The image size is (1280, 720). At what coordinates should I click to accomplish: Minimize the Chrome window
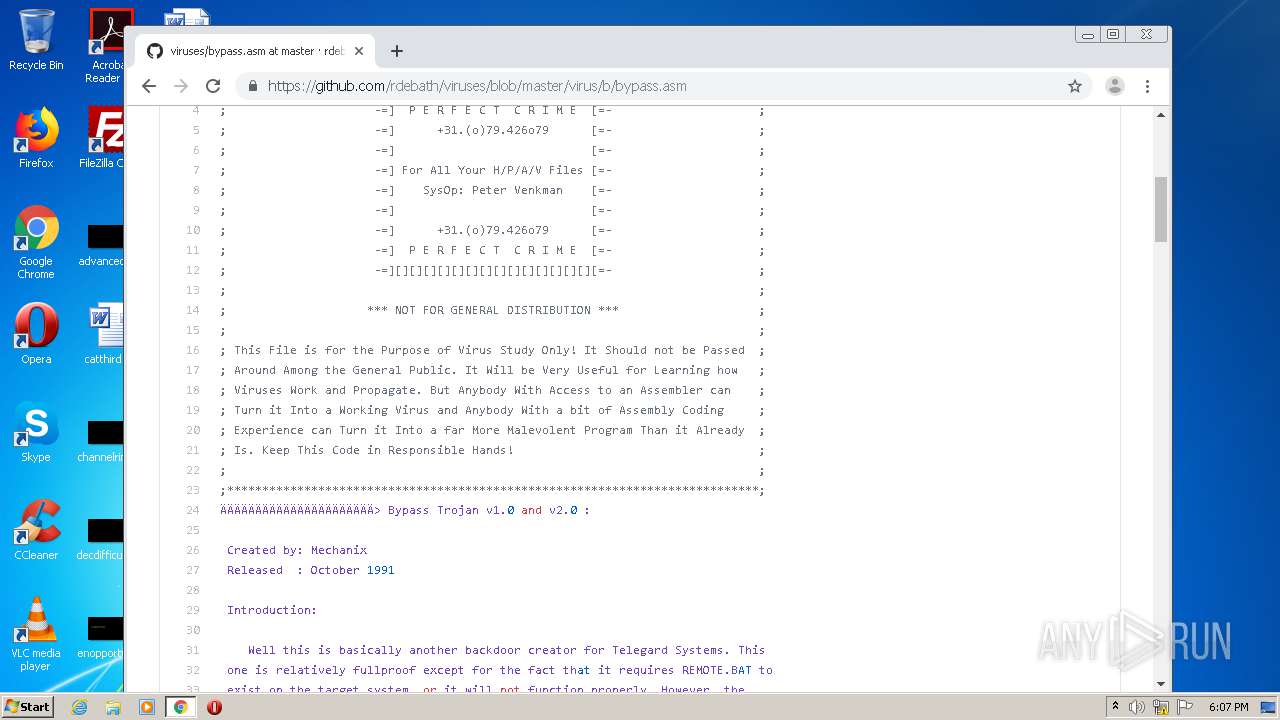pyautogui.click(x=1088, y=34)
